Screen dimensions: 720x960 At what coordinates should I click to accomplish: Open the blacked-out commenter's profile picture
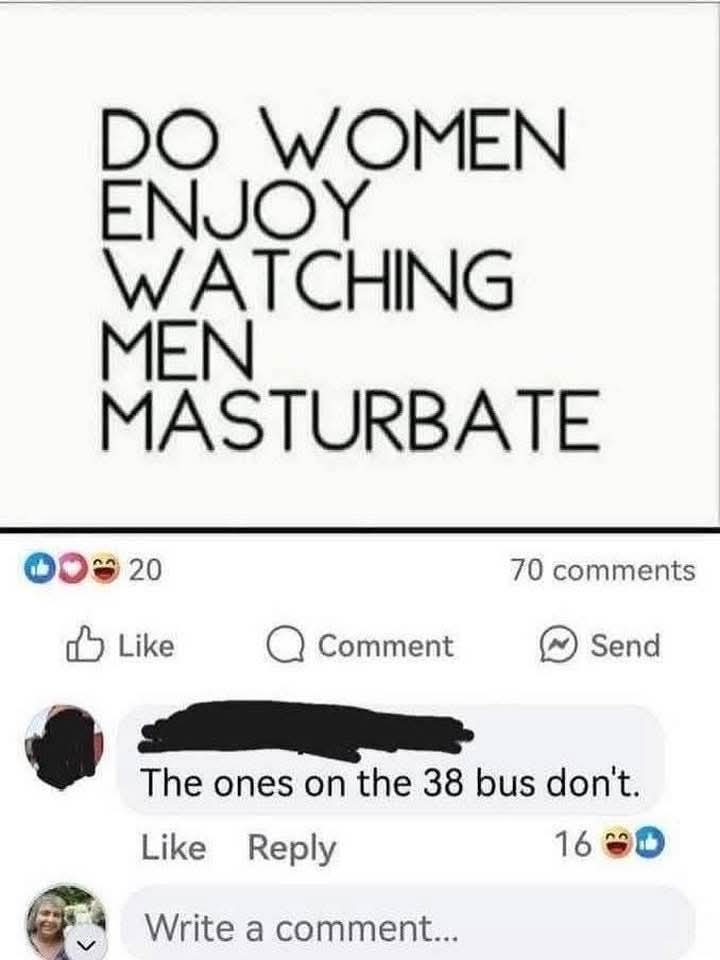tap(64, 746)
